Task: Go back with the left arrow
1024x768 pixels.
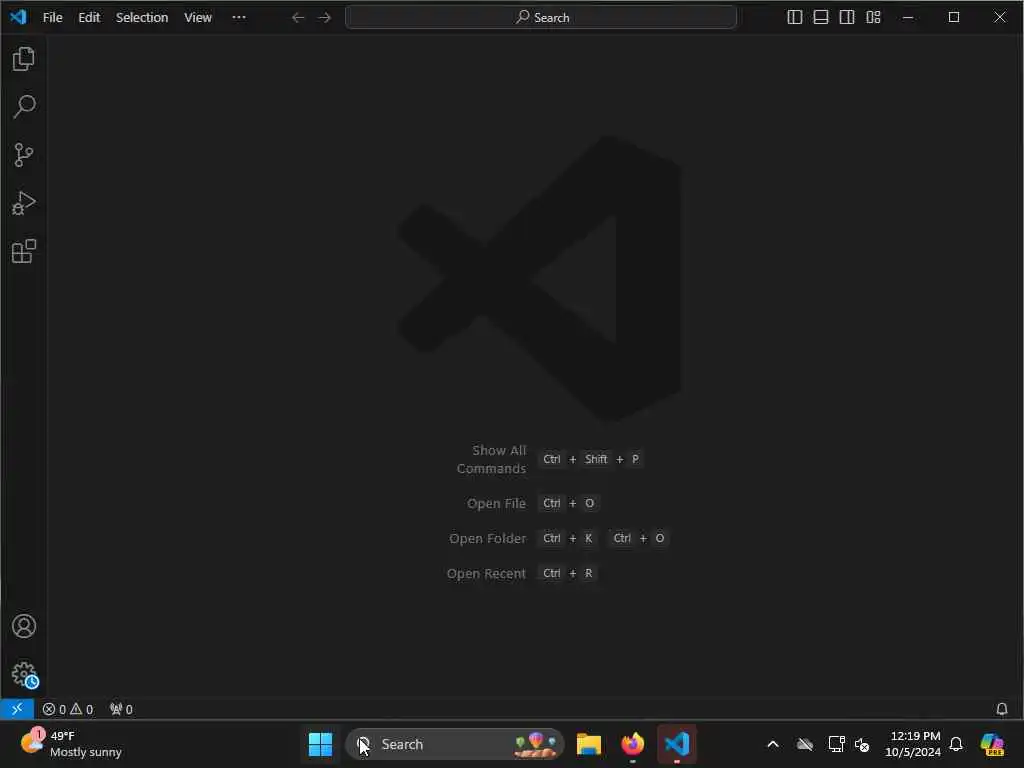Action: point(298,18)
